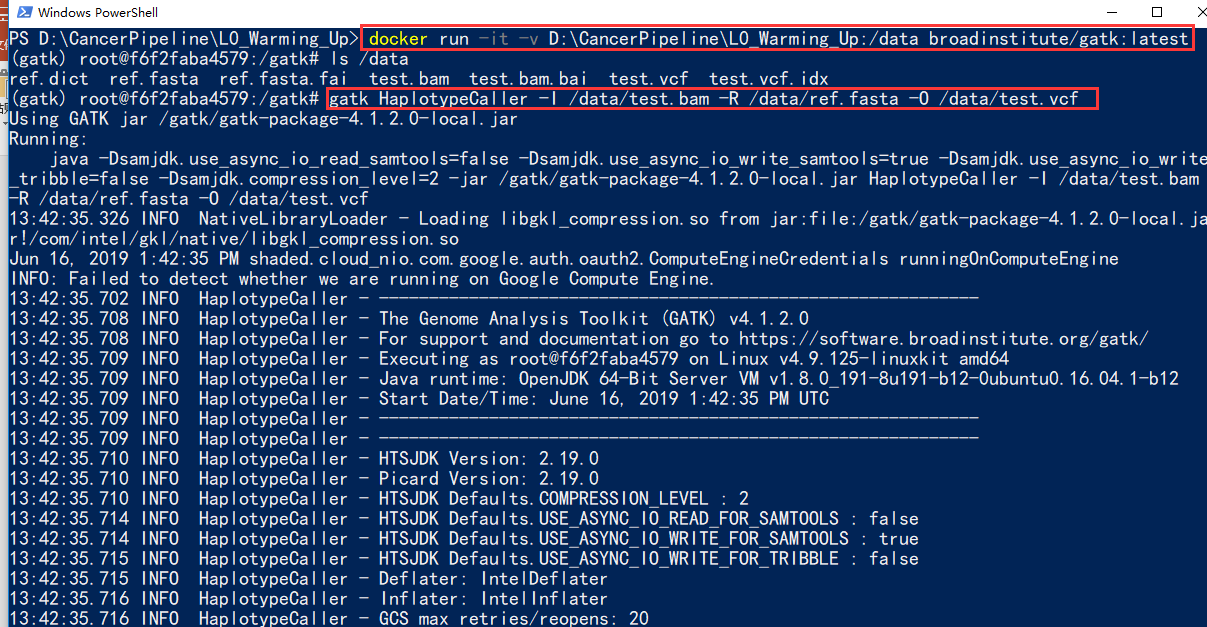
Task: Maximize the Windows PowerShell window
Action: (x=1157, y=12)
